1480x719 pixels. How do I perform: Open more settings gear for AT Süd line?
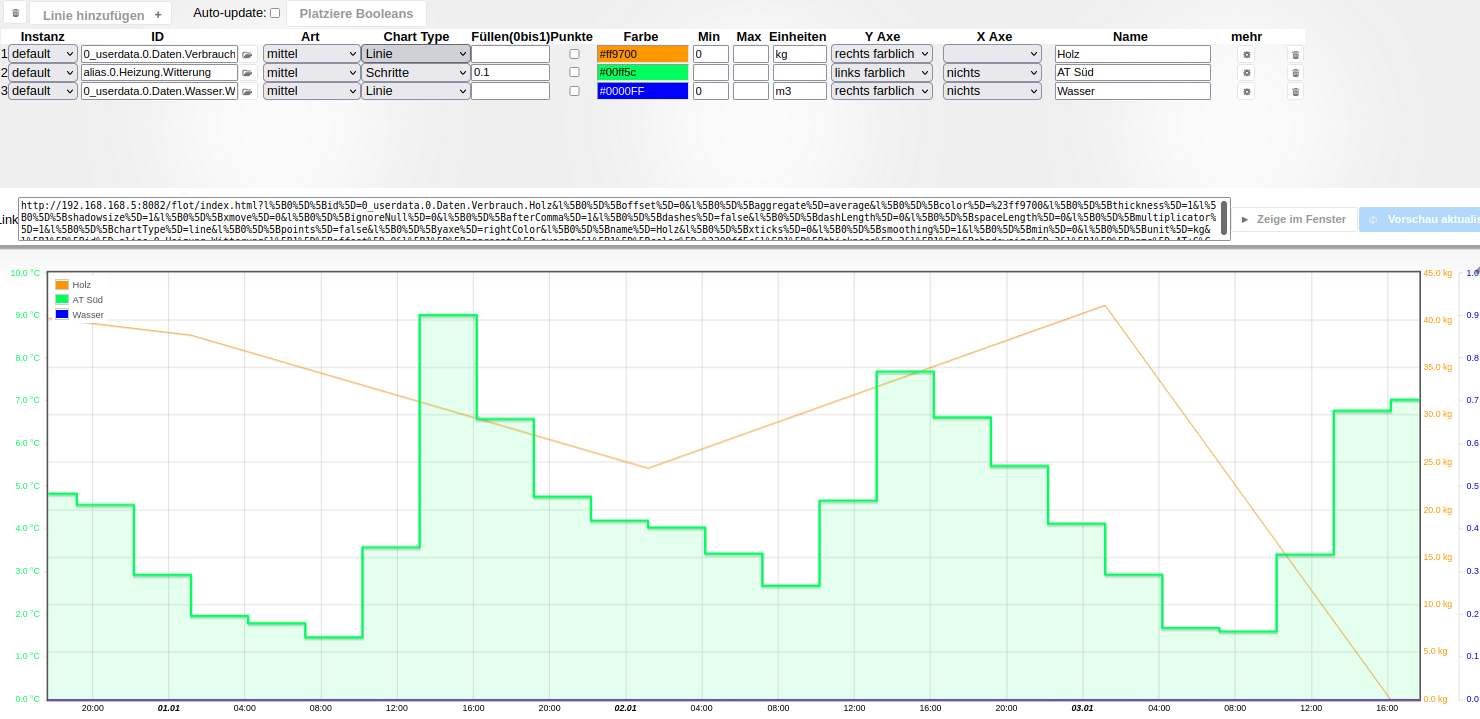(x=1246, y=73)
